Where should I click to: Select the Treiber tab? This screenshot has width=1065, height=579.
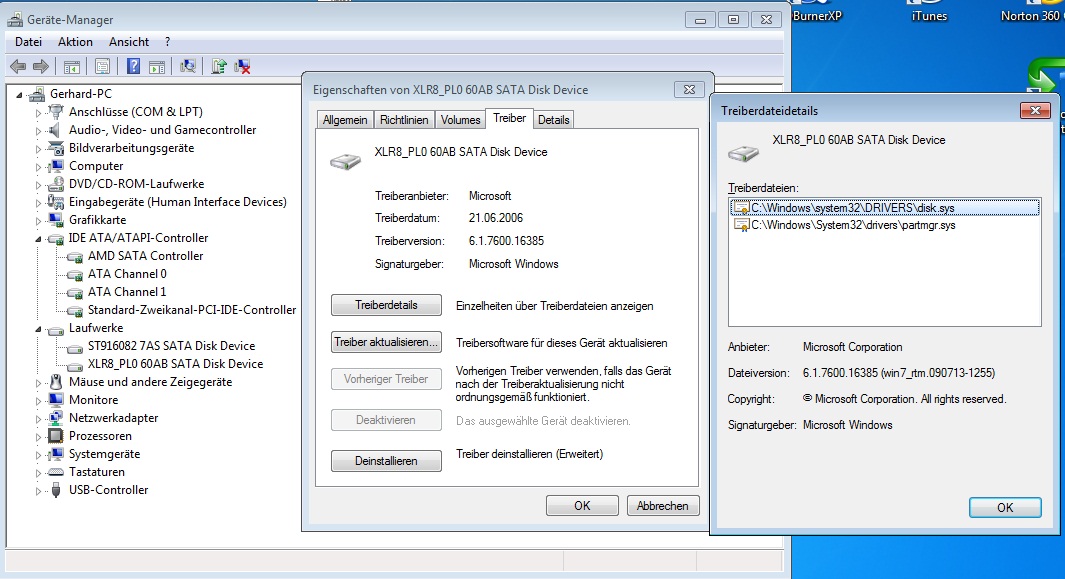(509, 118)
